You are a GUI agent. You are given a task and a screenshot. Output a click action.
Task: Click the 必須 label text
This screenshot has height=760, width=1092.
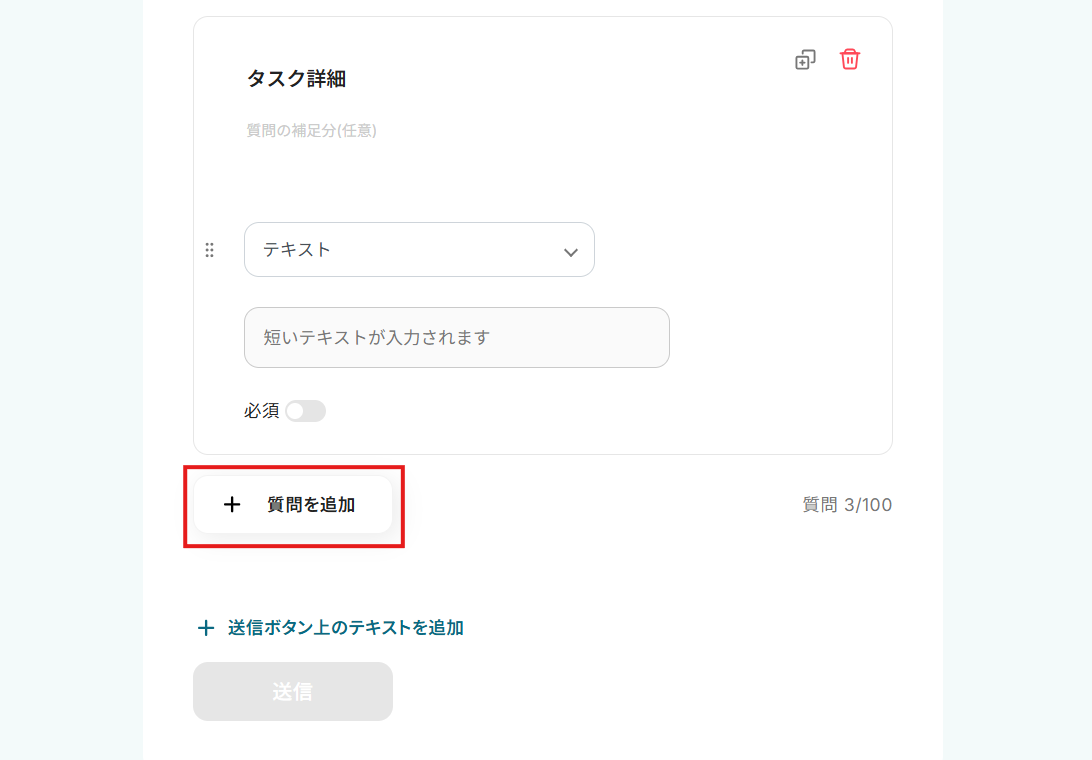click(x=261, y=411)
